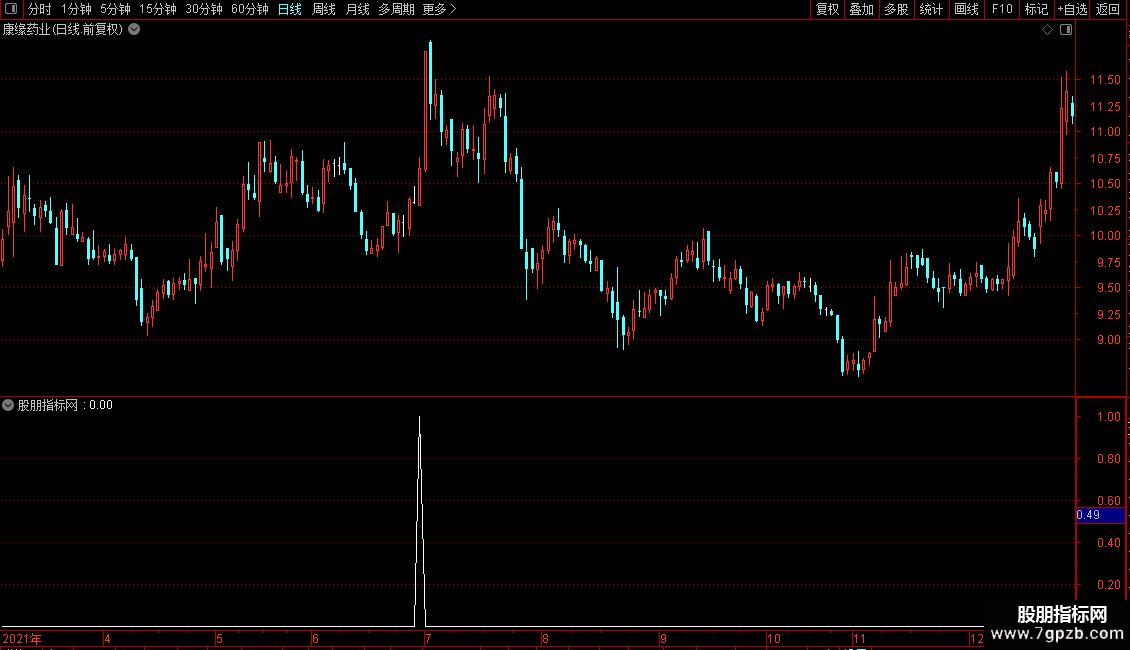Click the indicator signal spike near July
The width and height of the screenshot is (1130, 650).
point(420,522)
